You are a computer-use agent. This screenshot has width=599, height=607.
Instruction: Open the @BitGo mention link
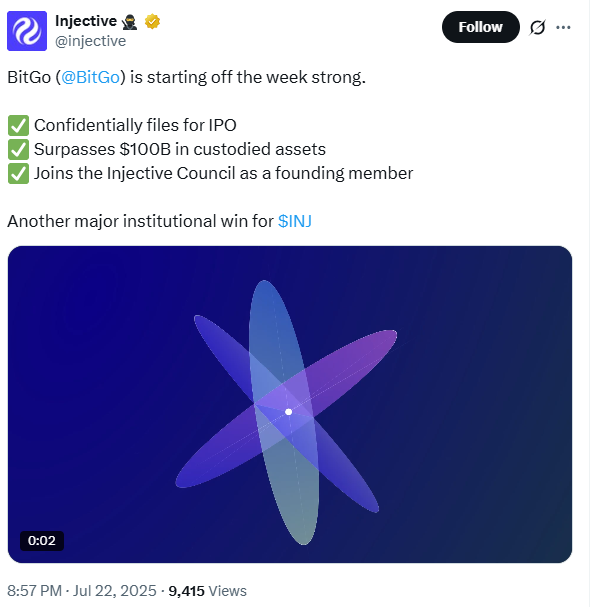(x=91, y=77)
